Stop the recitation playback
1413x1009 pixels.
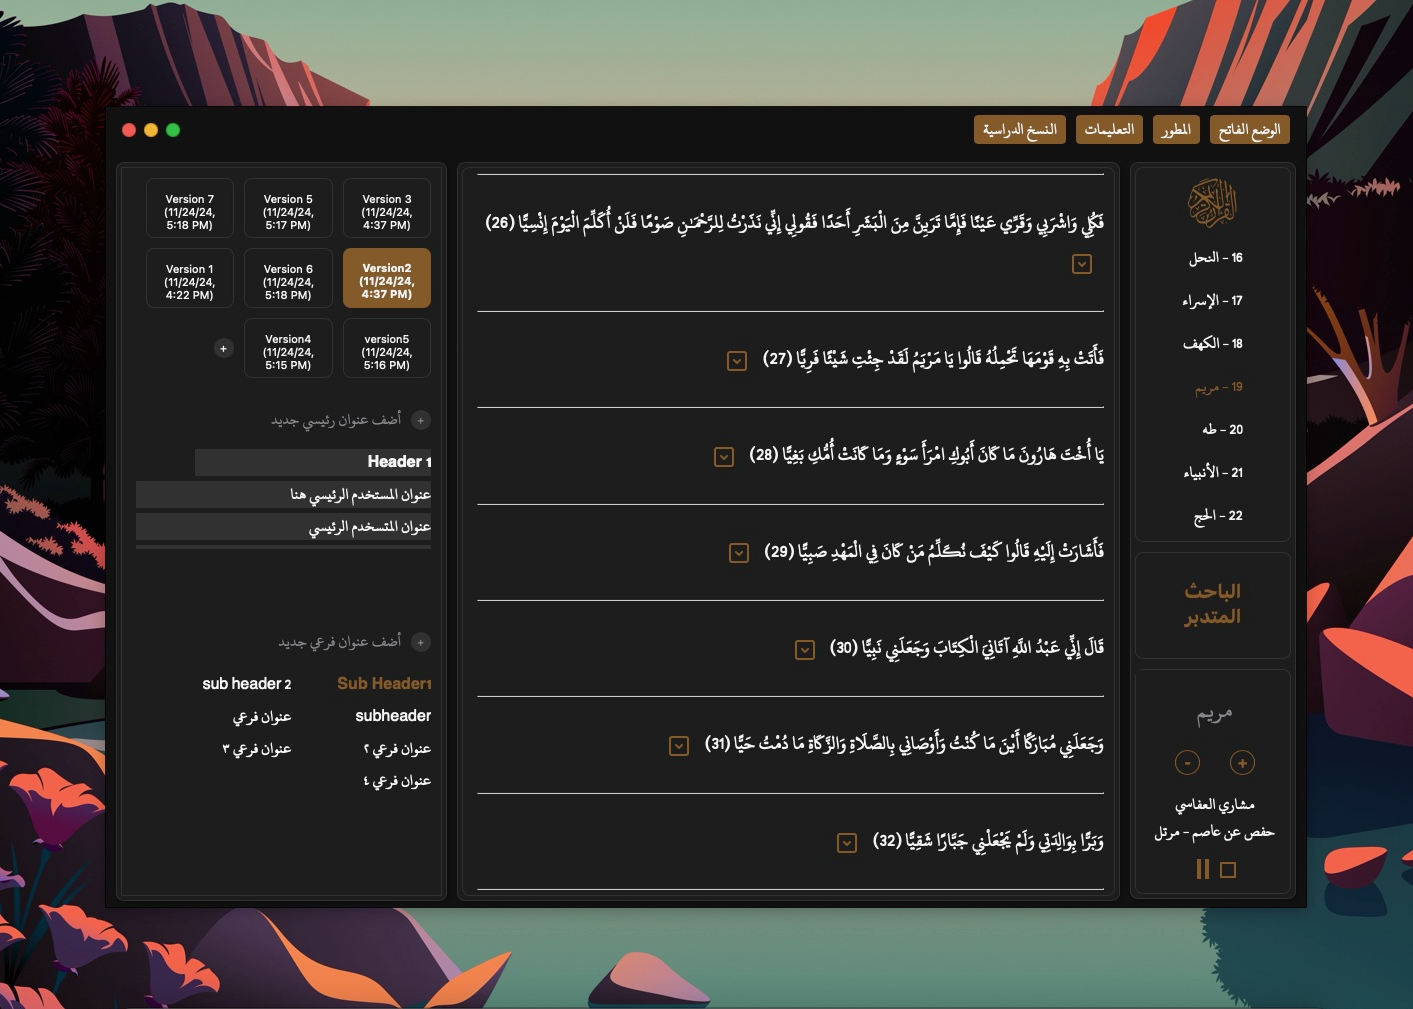tap(1228, 870)
